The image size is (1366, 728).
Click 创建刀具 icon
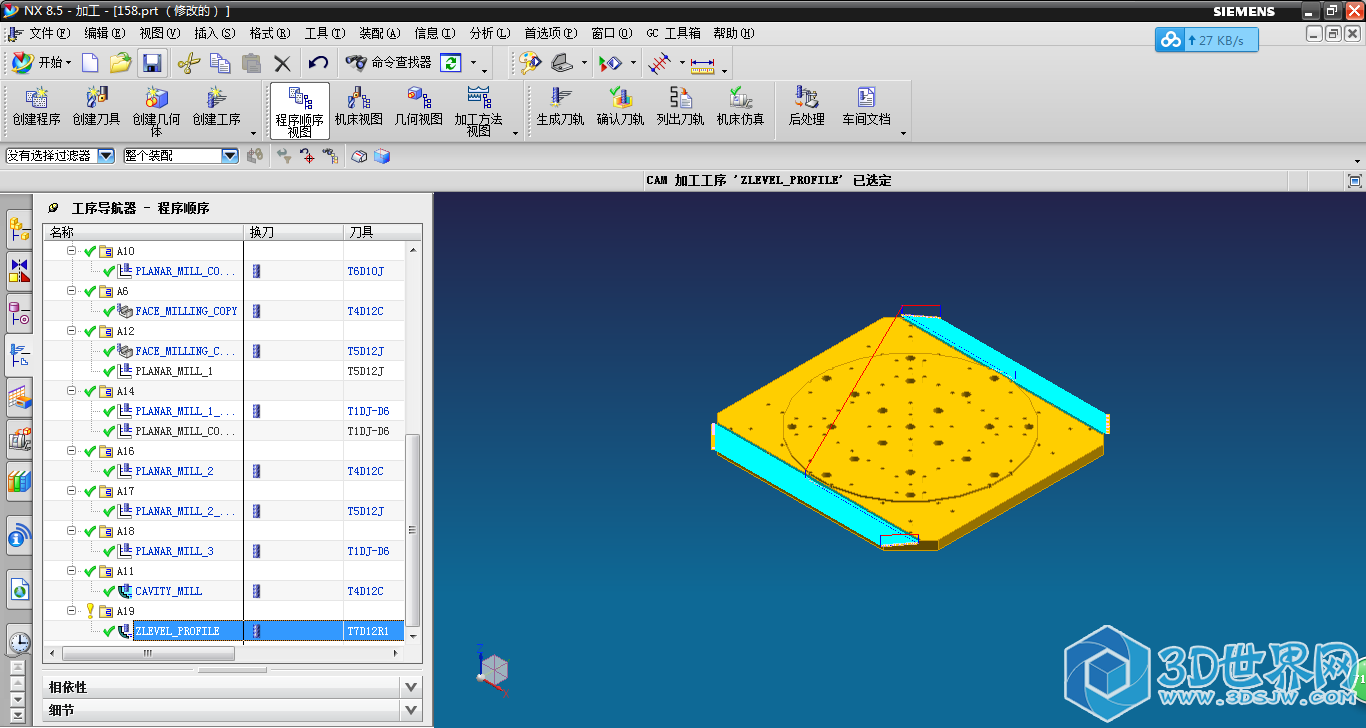coord(96,106)
